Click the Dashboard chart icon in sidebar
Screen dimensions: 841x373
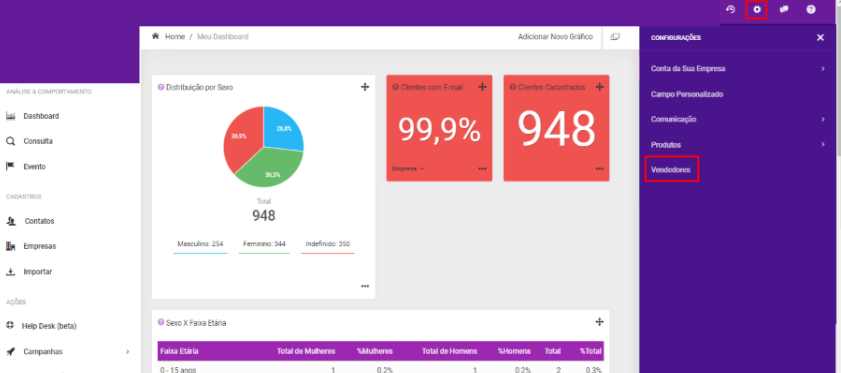pos(10,116)
